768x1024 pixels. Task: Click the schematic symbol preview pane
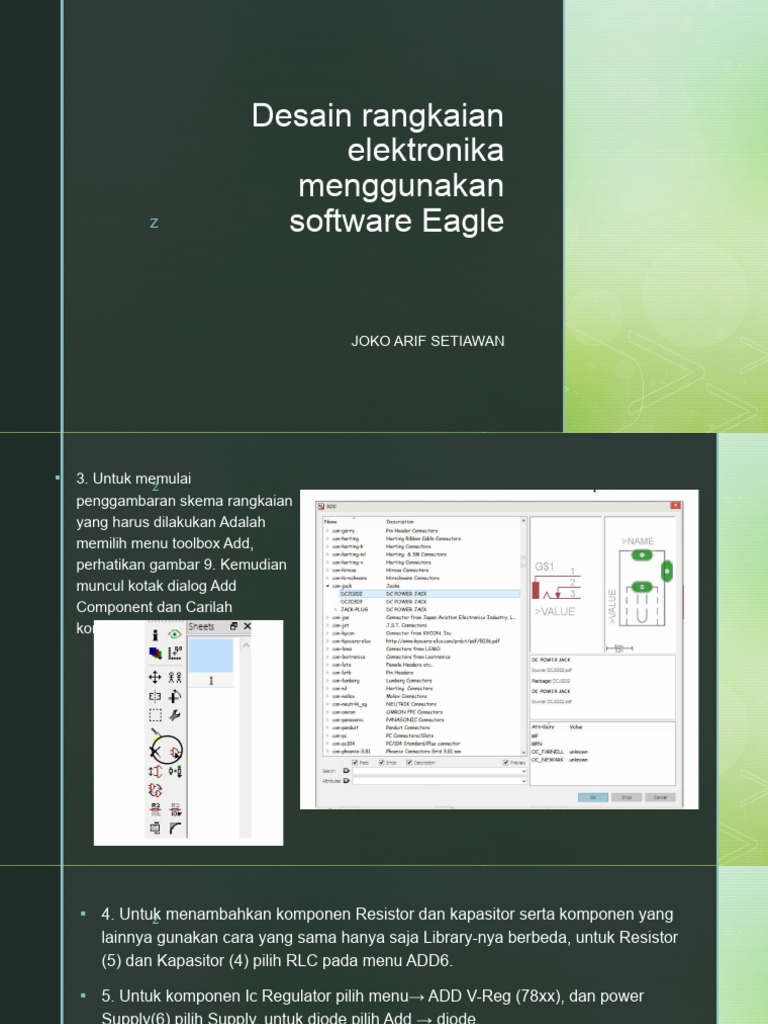coord(566,584)
